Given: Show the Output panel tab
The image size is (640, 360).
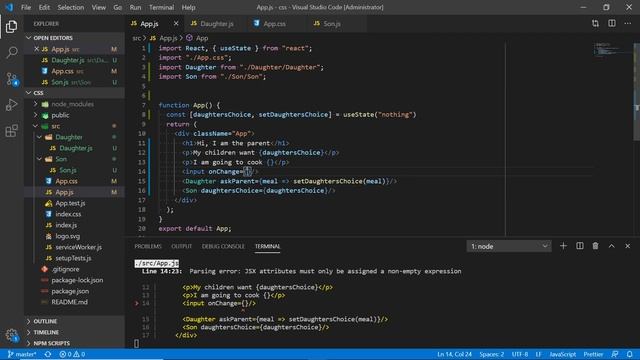Looking at the screenshot, I should tap(181, 246).
